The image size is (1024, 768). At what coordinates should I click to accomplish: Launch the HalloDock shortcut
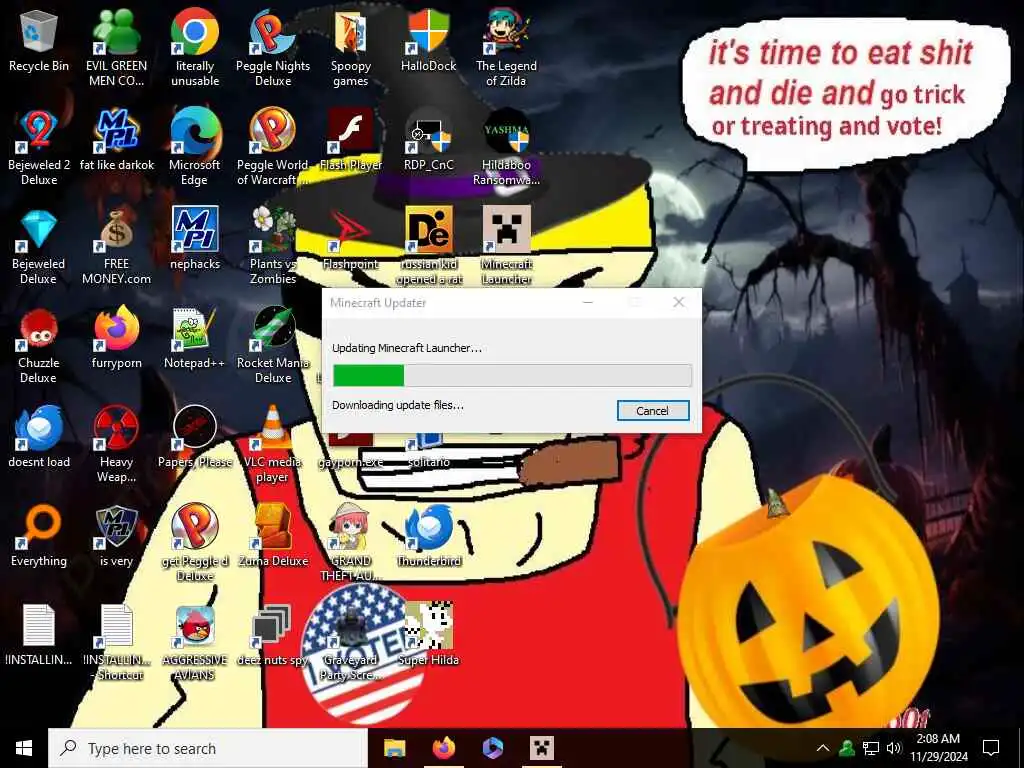(x=428, y=41)
